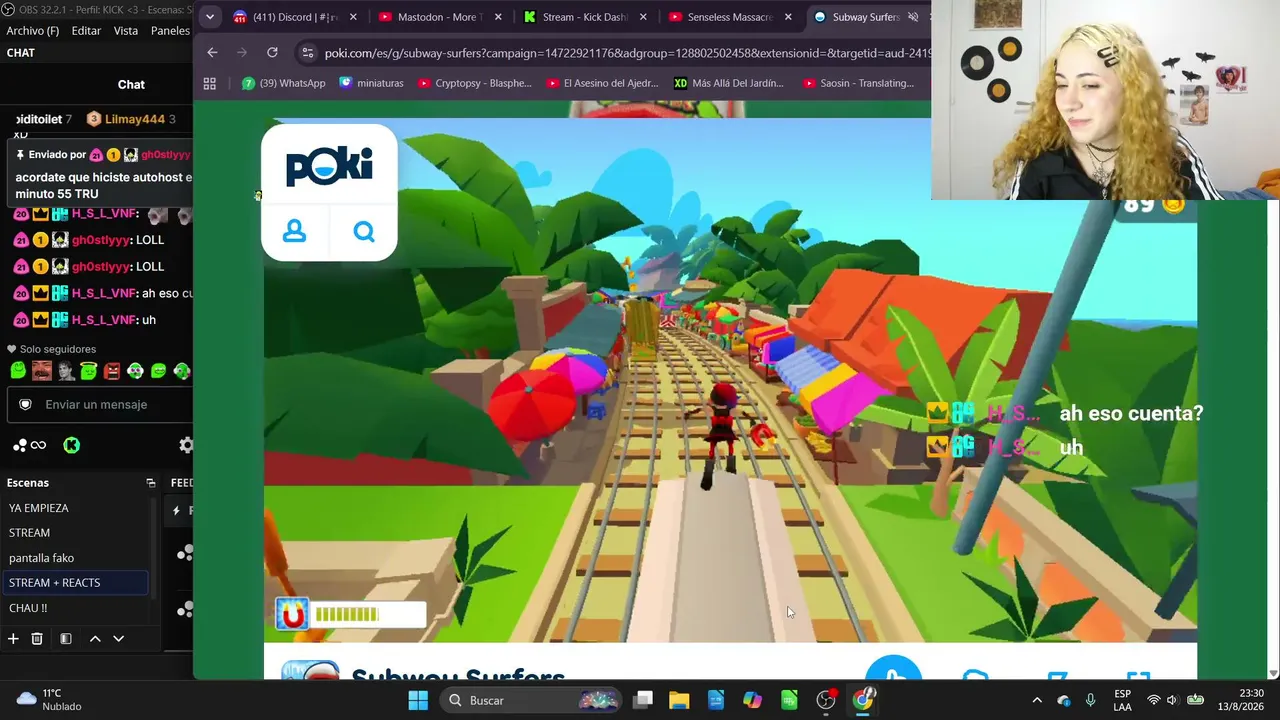
Task: Close the Mastodon tab
Action: [x=498, y=17]
